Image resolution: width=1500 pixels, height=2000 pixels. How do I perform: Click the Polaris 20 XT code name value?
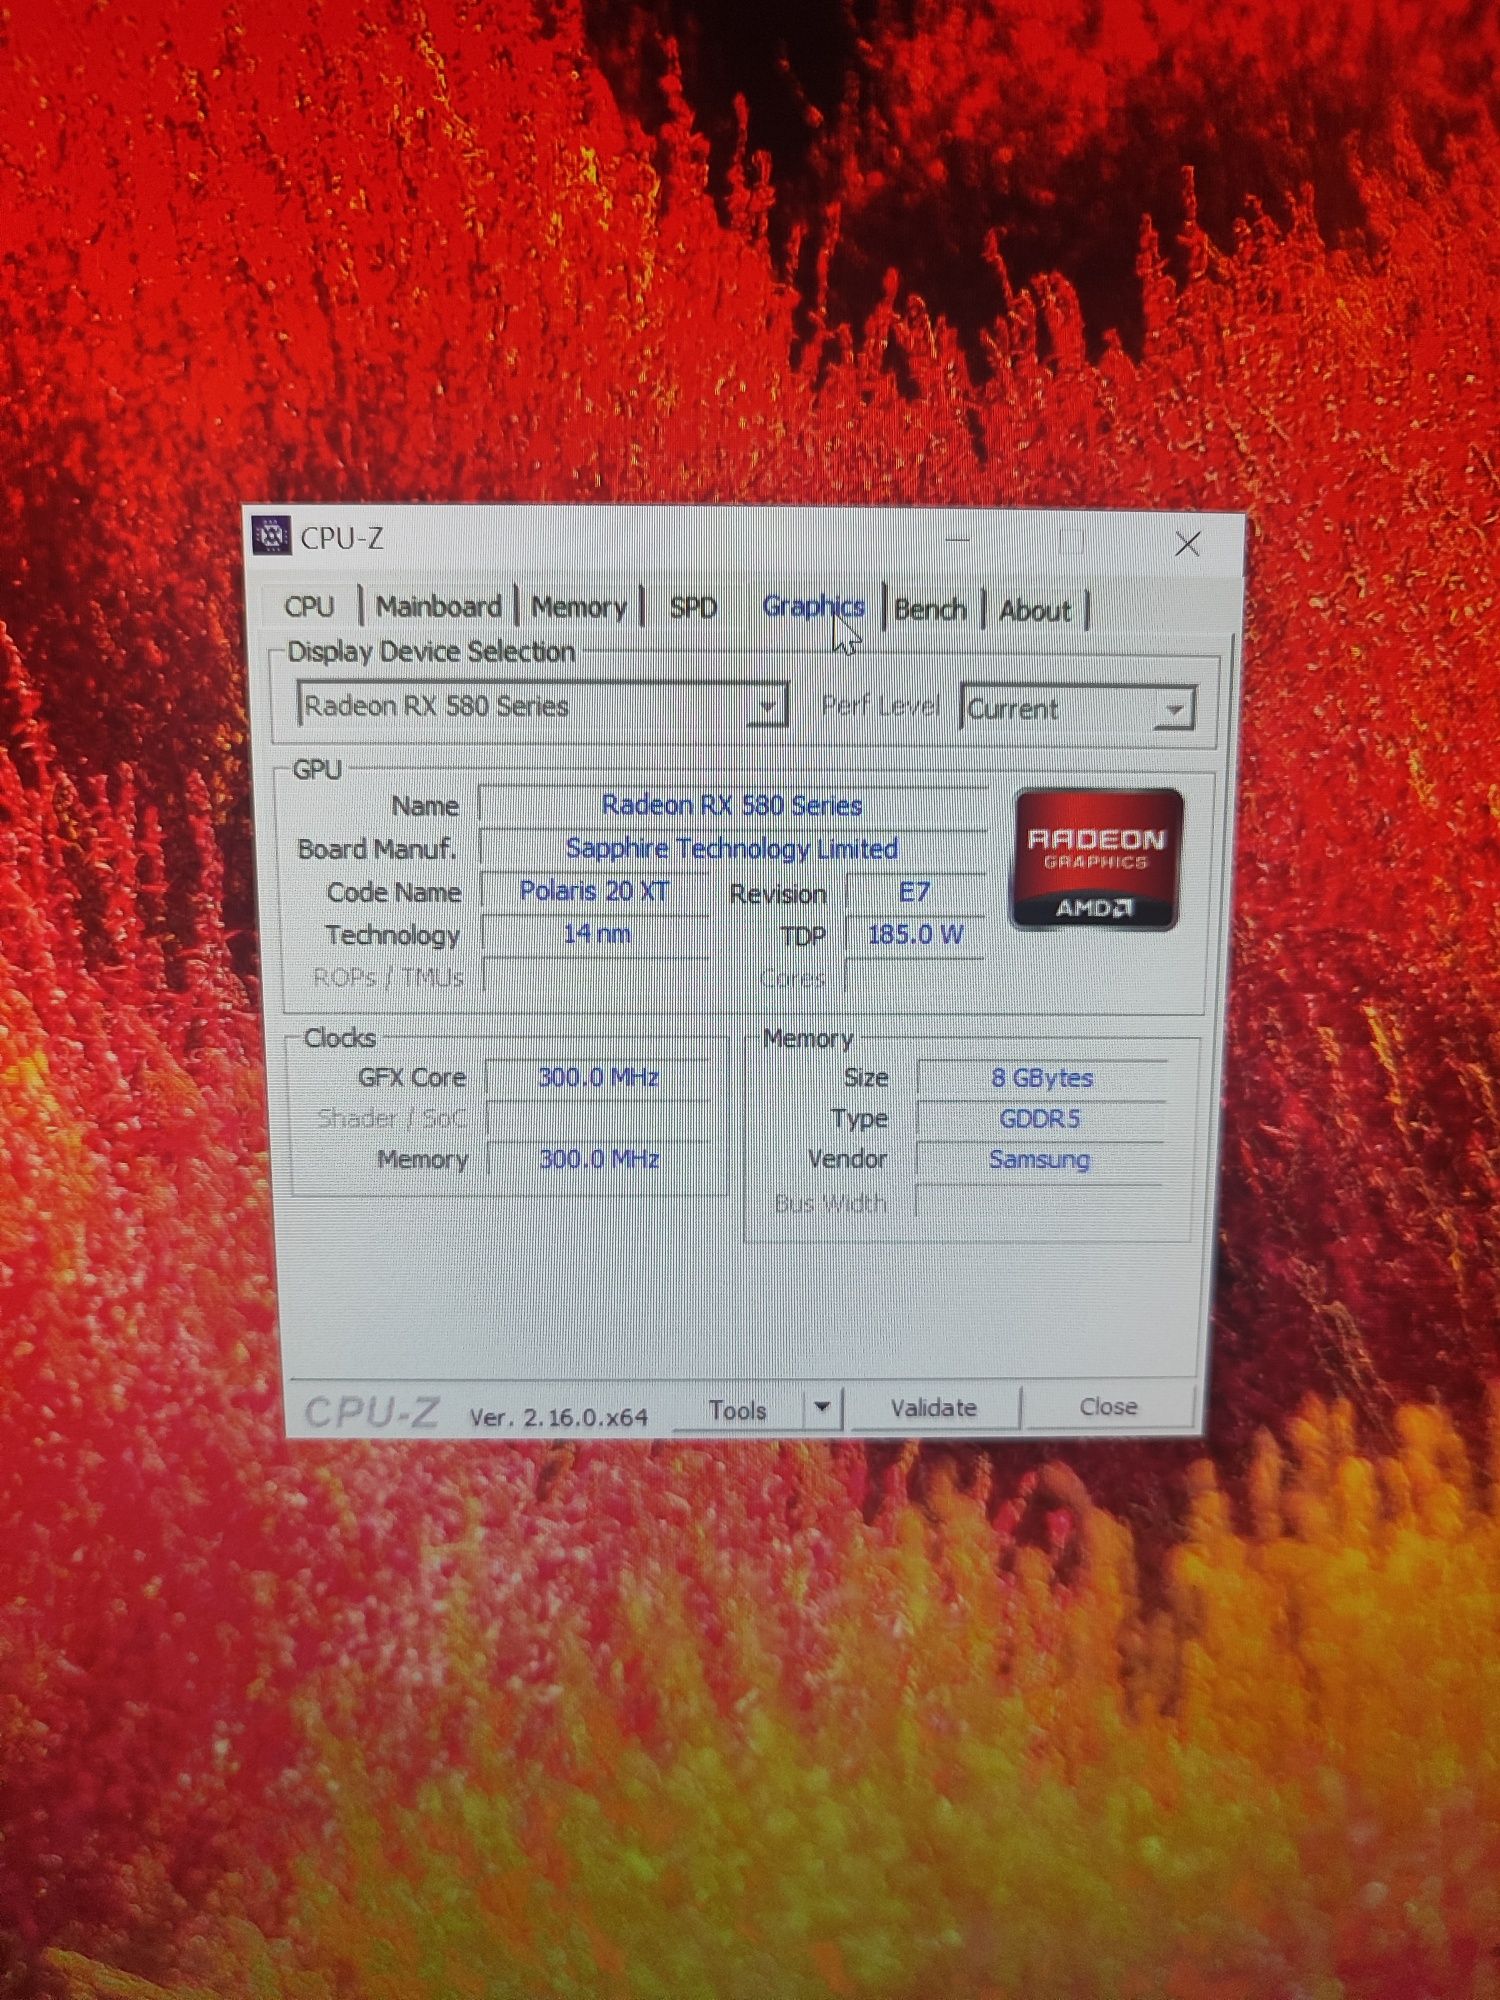click(x=595, y=891)
